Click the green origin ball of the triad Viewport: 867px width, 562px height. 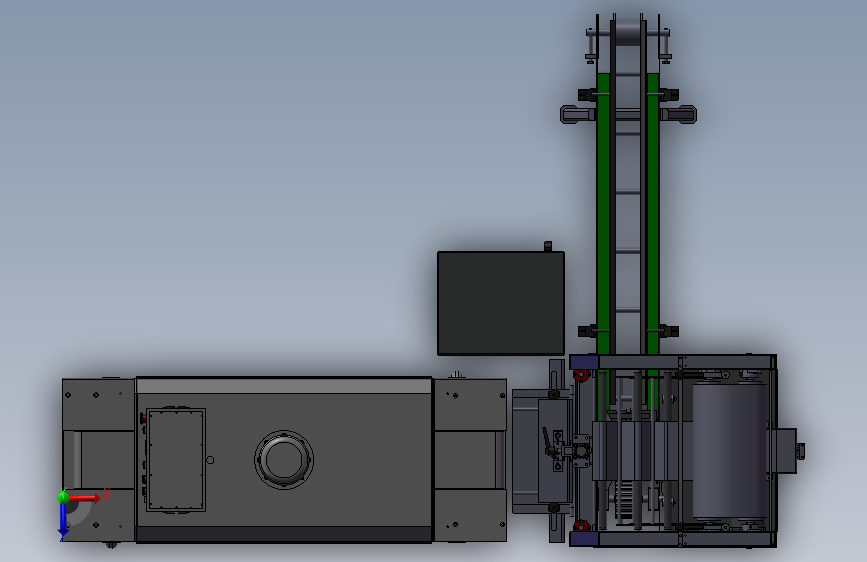pos(63,497)
